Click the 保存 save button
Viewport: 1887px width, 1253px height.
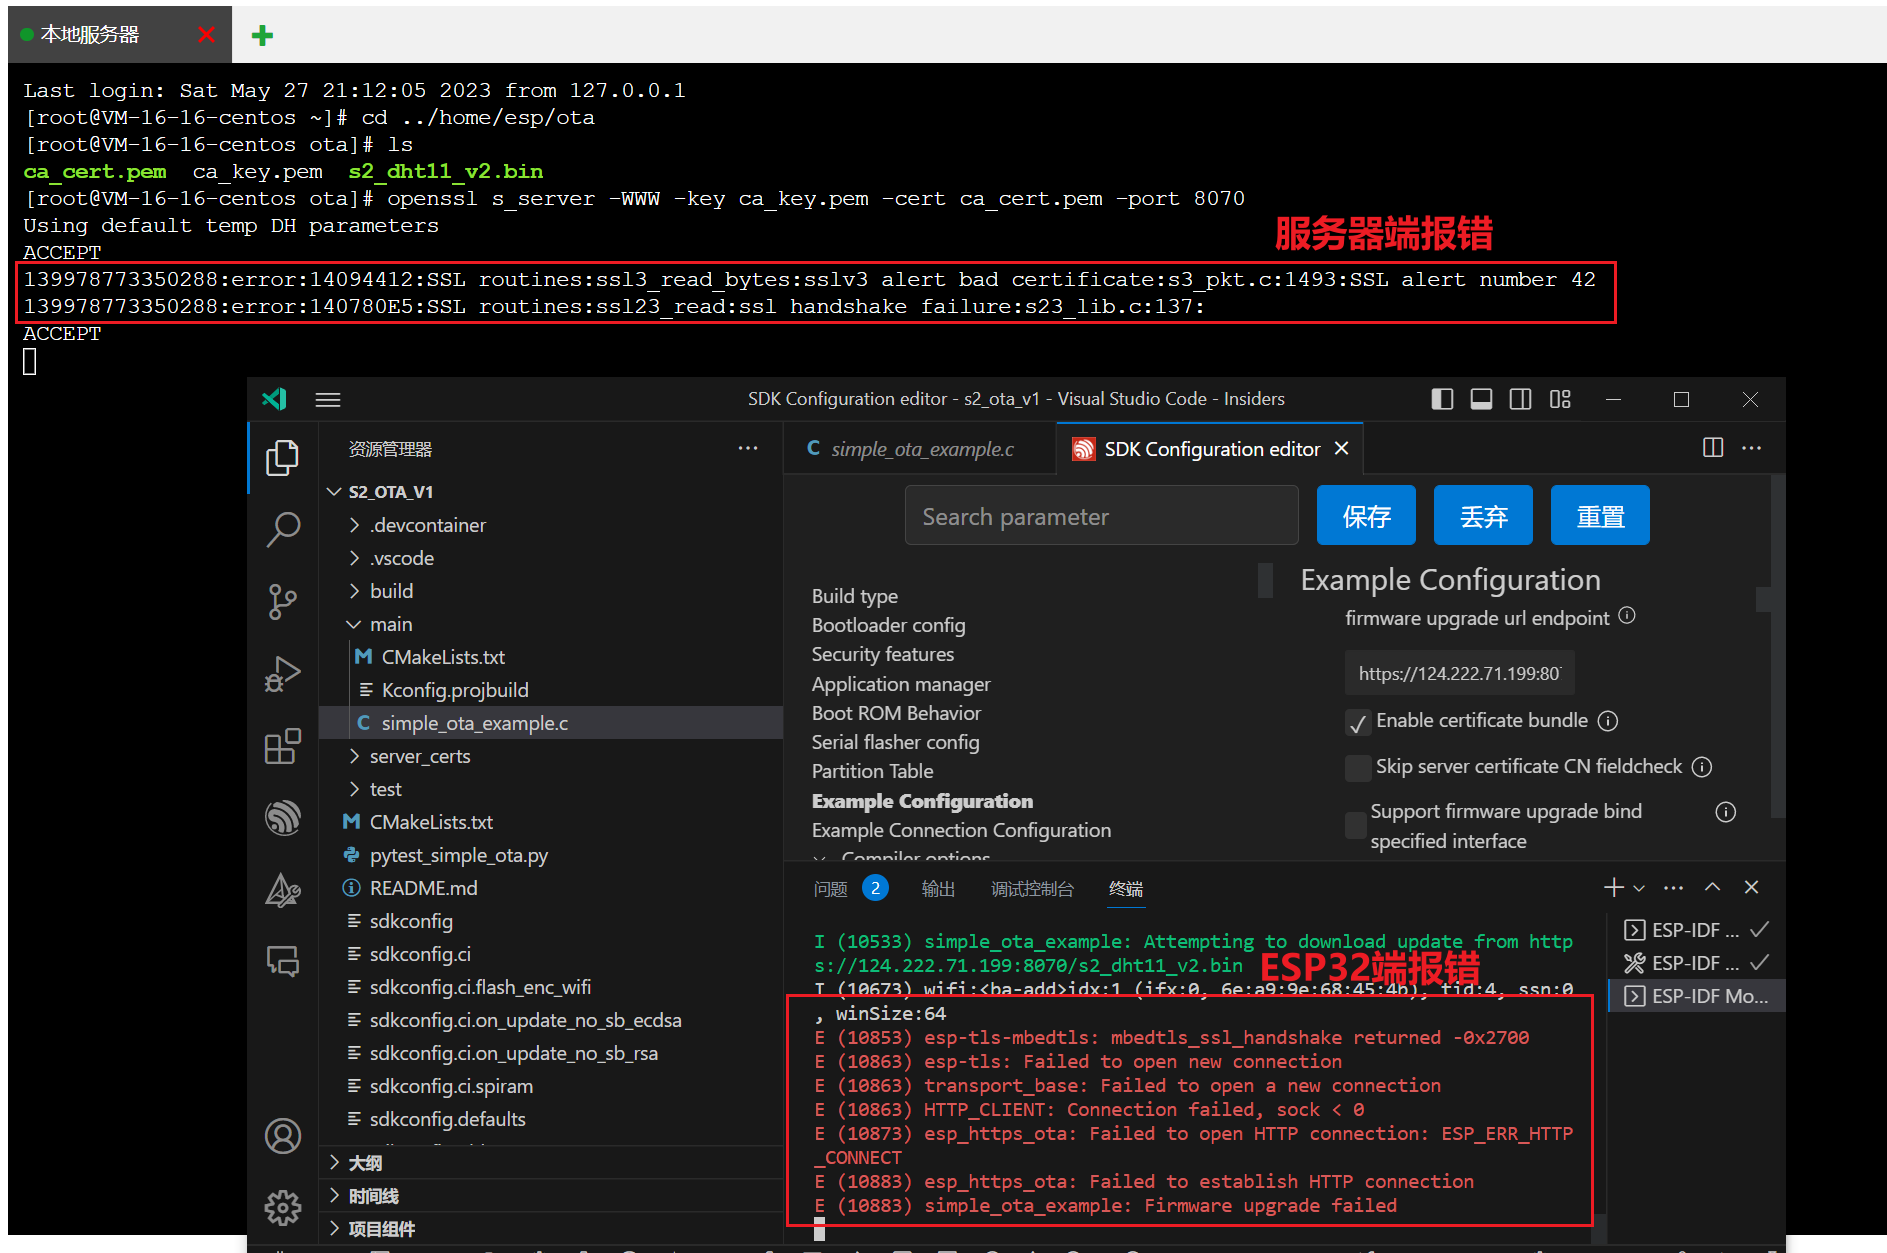click(1366, 515)
